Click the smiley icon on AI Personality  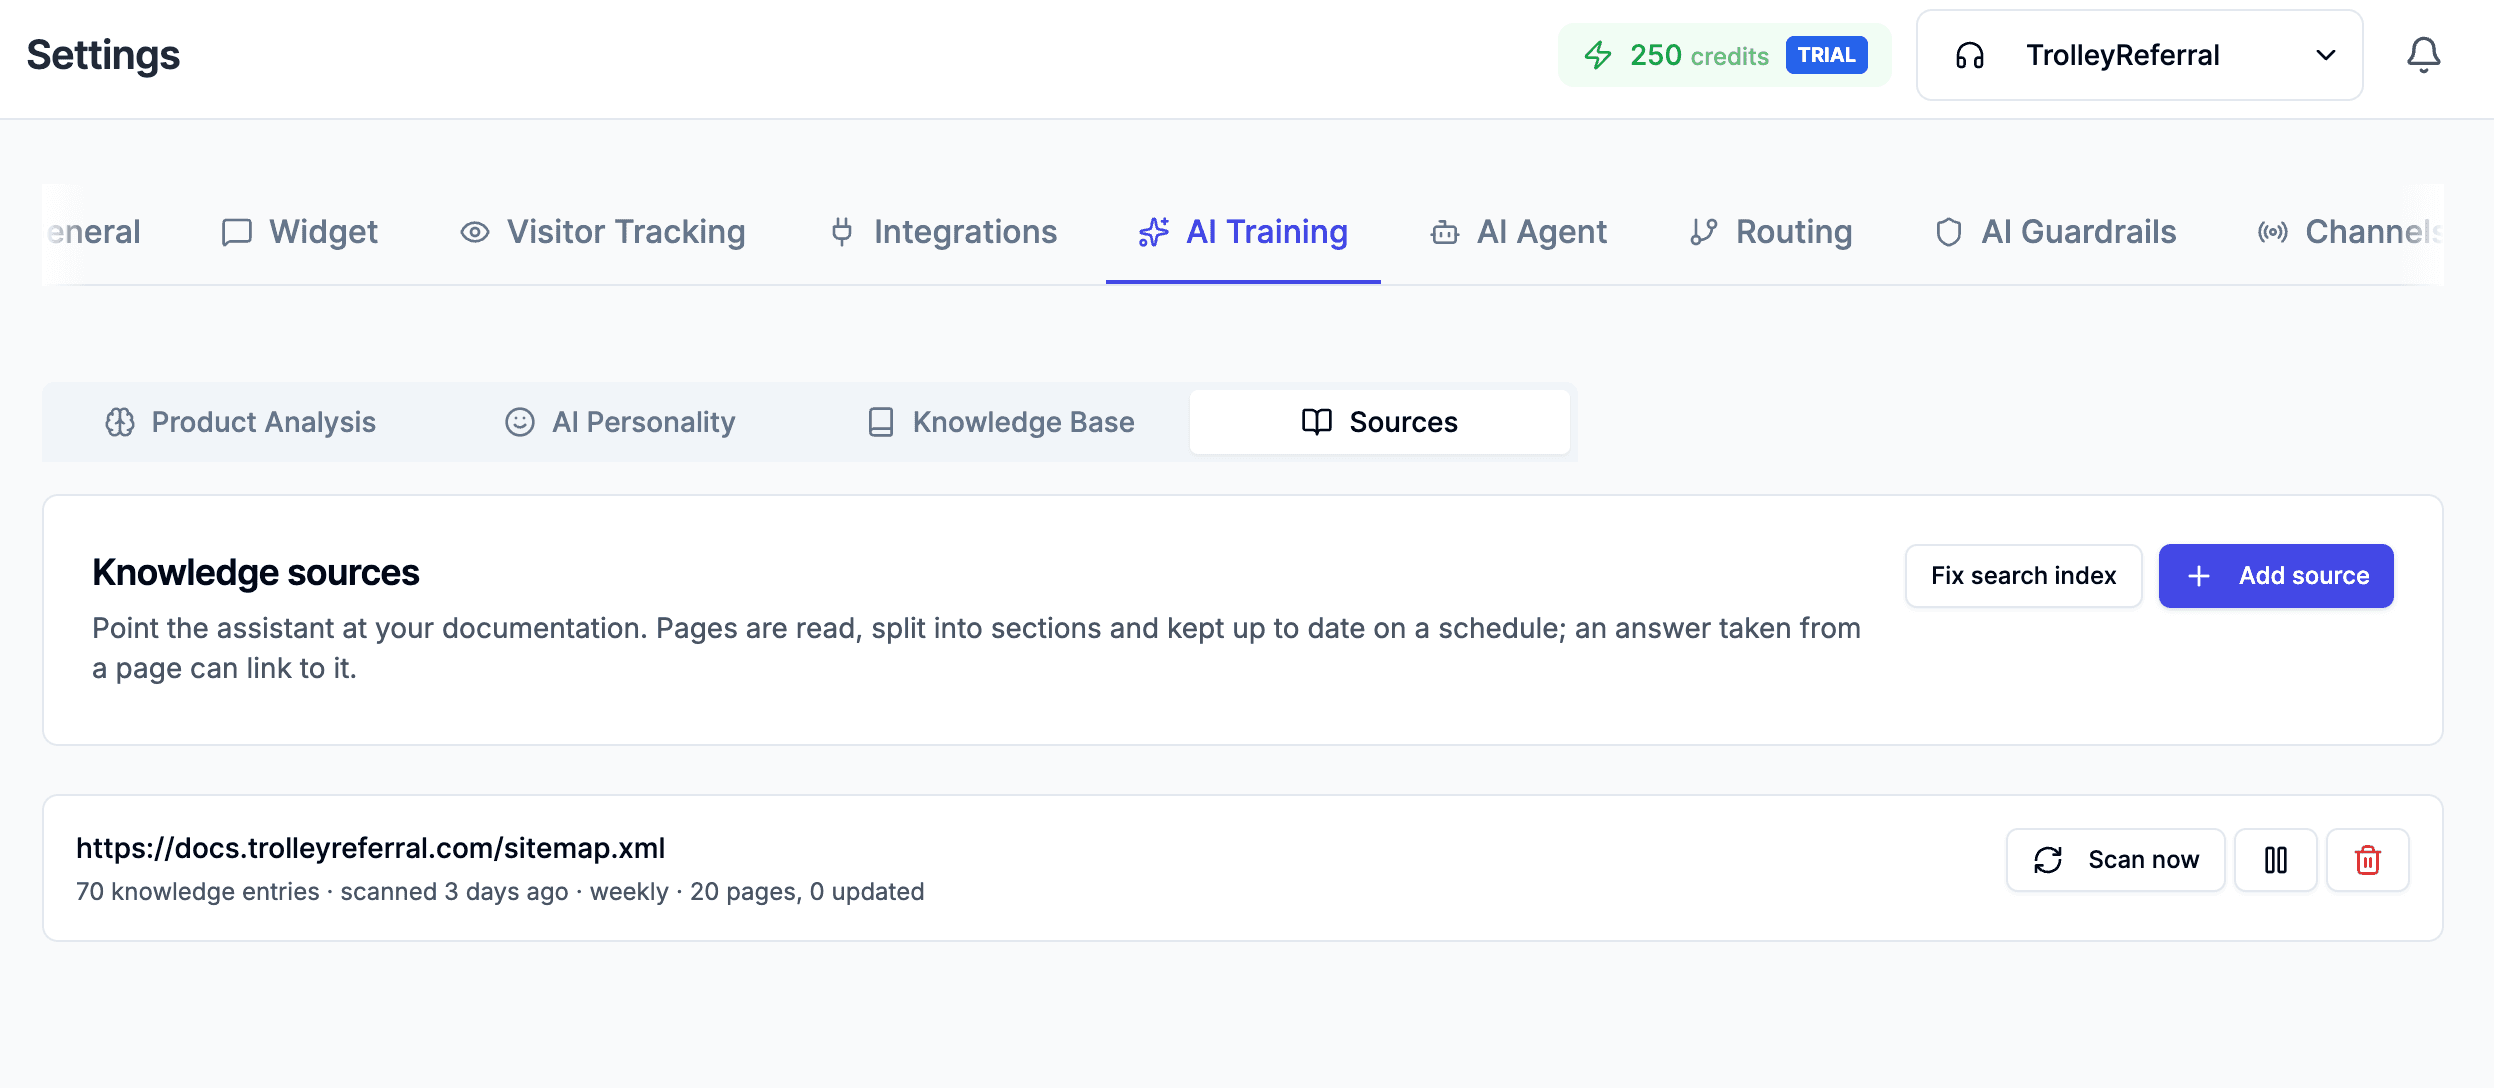(x=519, y=422)
